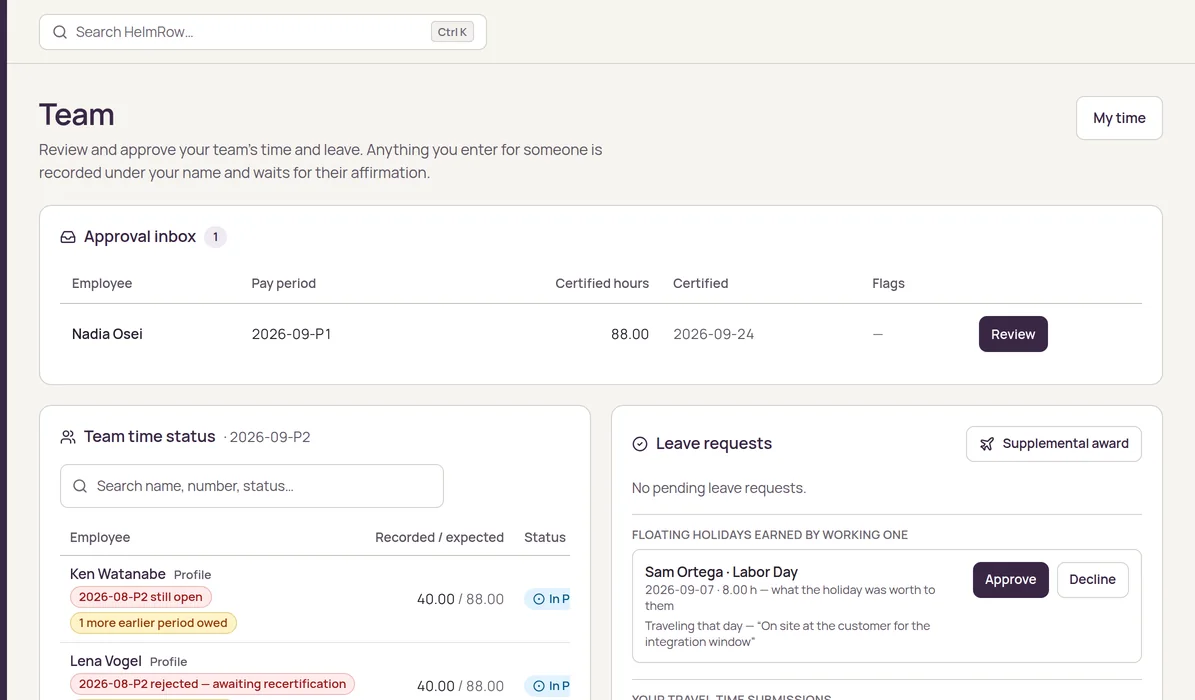
Task: Click the 2026-08-P2 rejected awaiting recertification tag
Action: pyautogui.click(x=213, y=684)
